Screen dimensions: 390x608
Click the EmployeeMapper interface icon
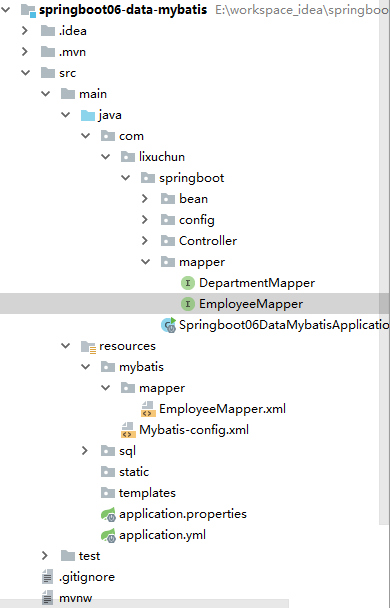tap(188, 304)
